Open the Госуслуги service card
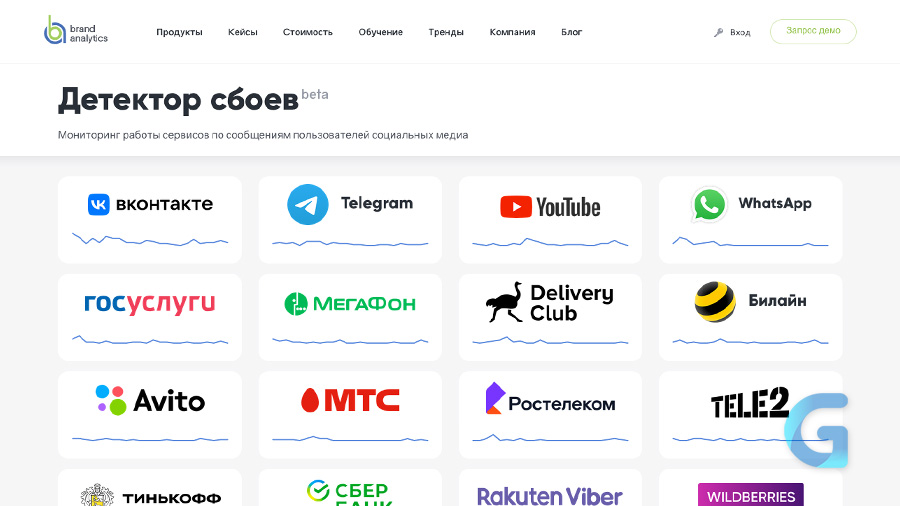This screenshot has width=900, height=506. pyautogui.click(x=150, y=317)
